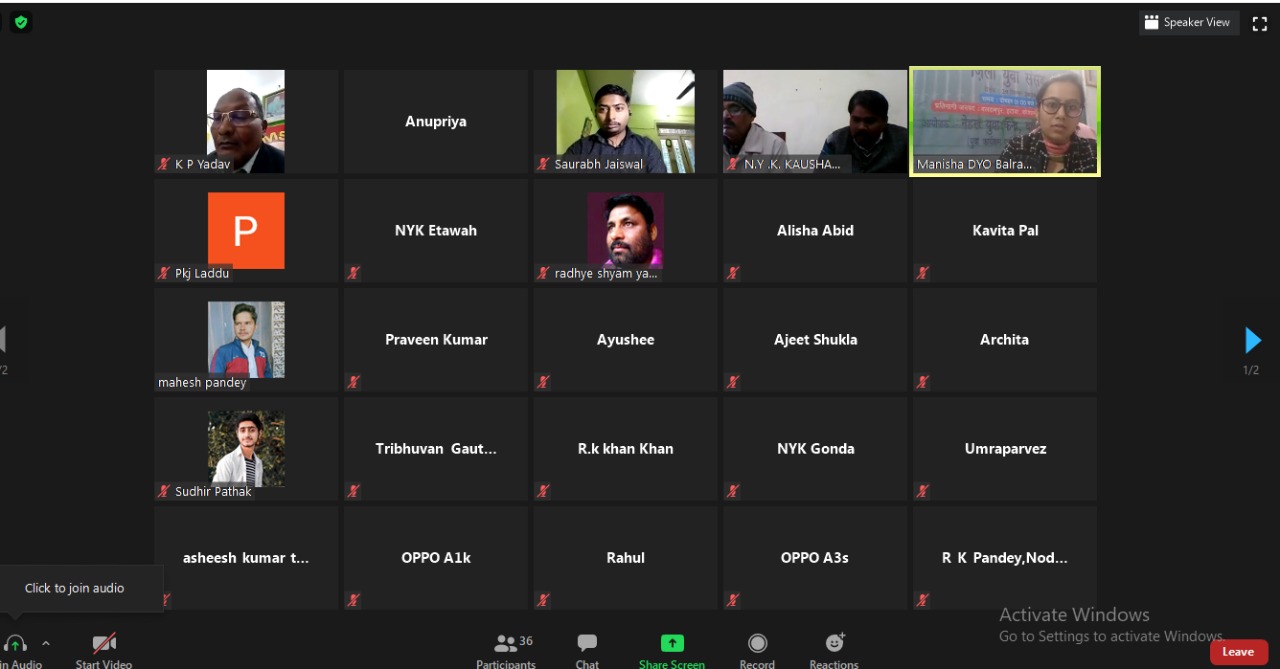The height and width of the screenshot is (669, 1280).
Task: Leave the meeting
Action: point(1238,652)
